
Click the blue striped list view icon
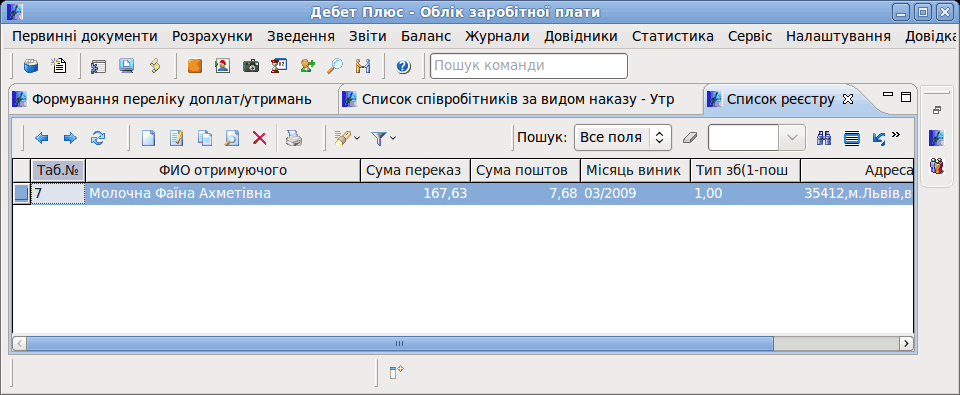coord(852,138)
